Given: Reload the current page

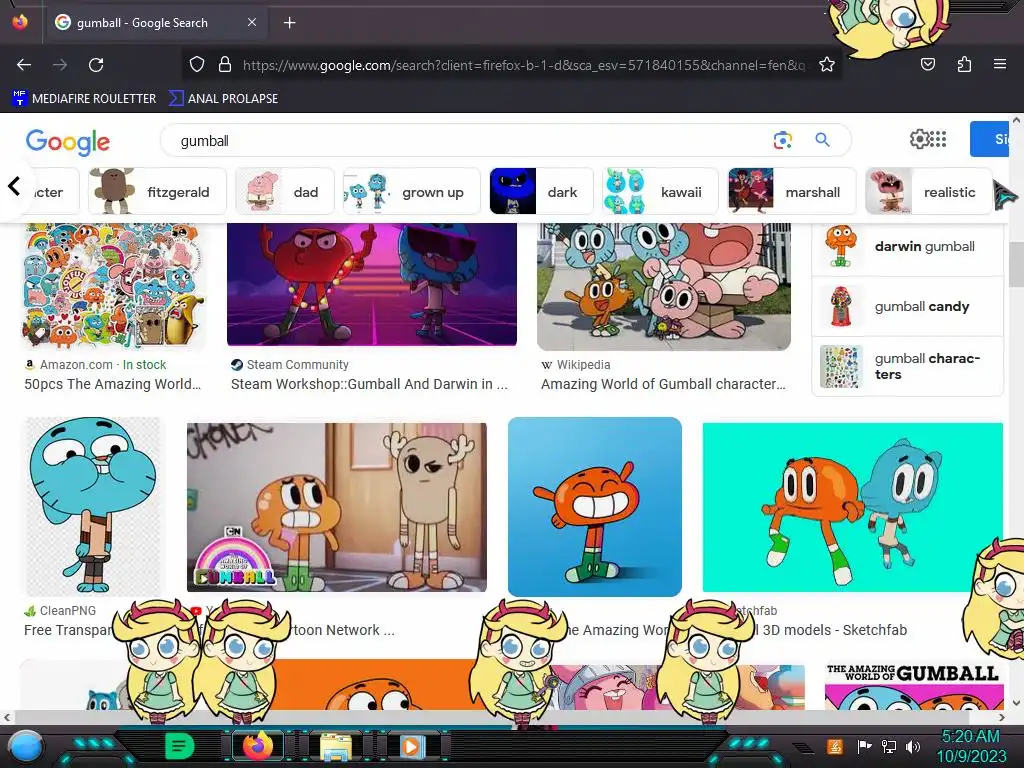Looking at the screenshot, I should click(96, 65).
